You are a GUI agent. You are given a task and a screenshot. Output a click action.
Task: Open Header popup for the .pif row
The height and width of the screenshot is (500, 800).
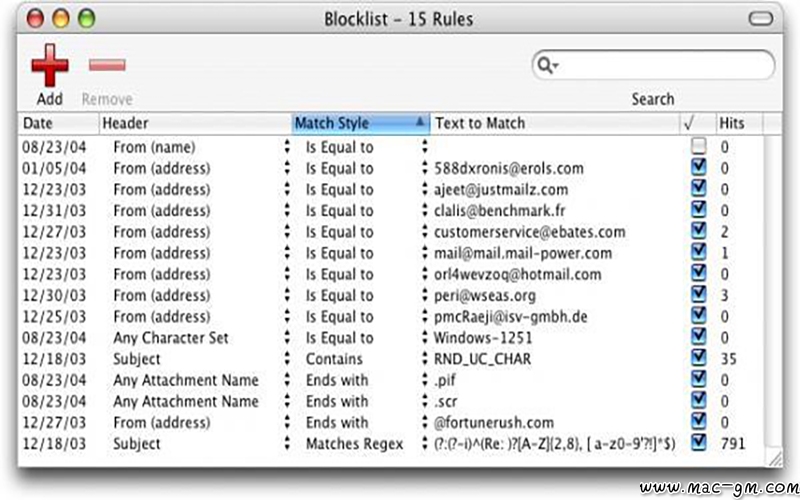coord(287,380)
